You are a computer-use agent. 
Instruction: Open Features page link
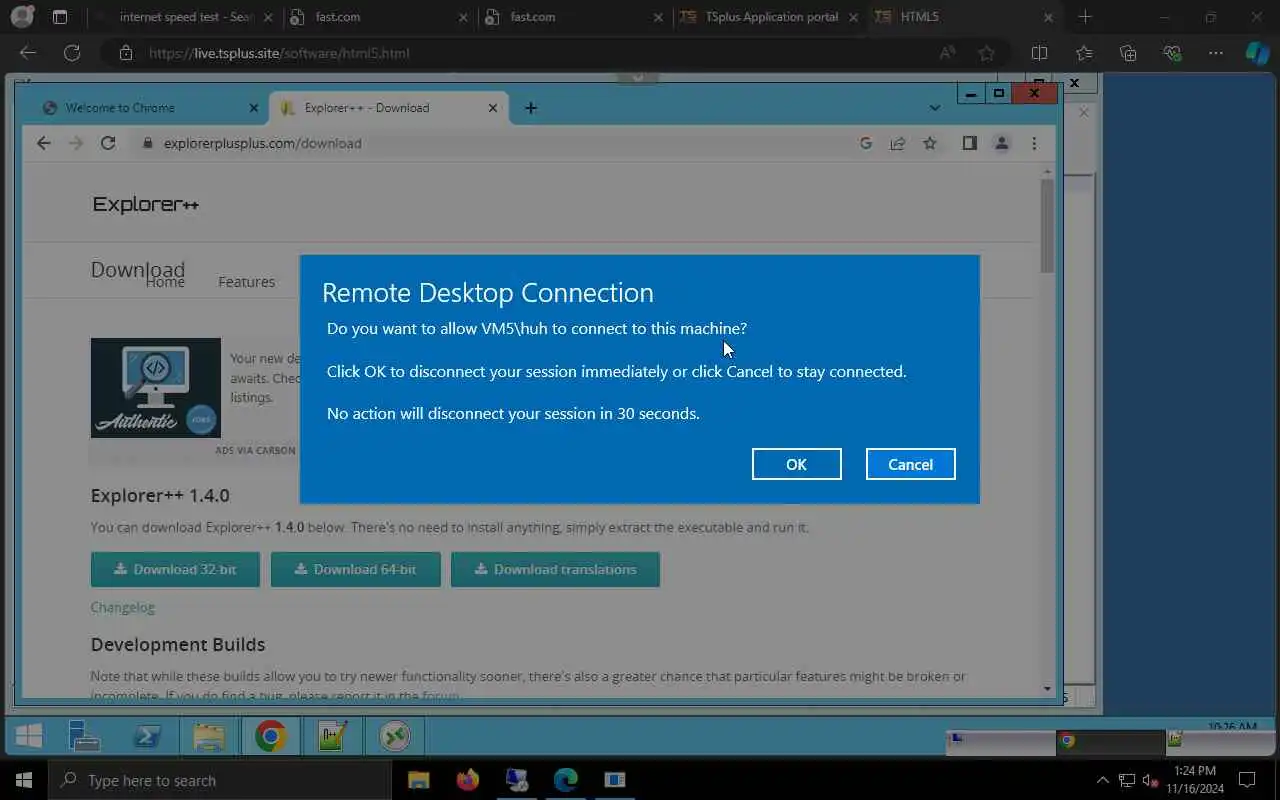[x=247, y=282]
